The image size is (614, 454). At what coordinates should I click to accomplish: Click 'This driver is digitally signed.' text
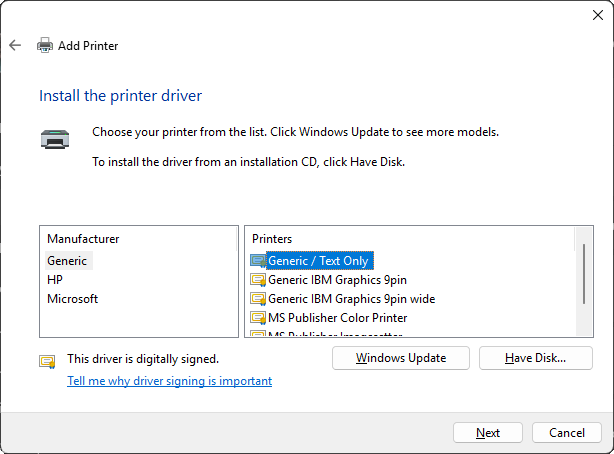(x=143, y=359)
